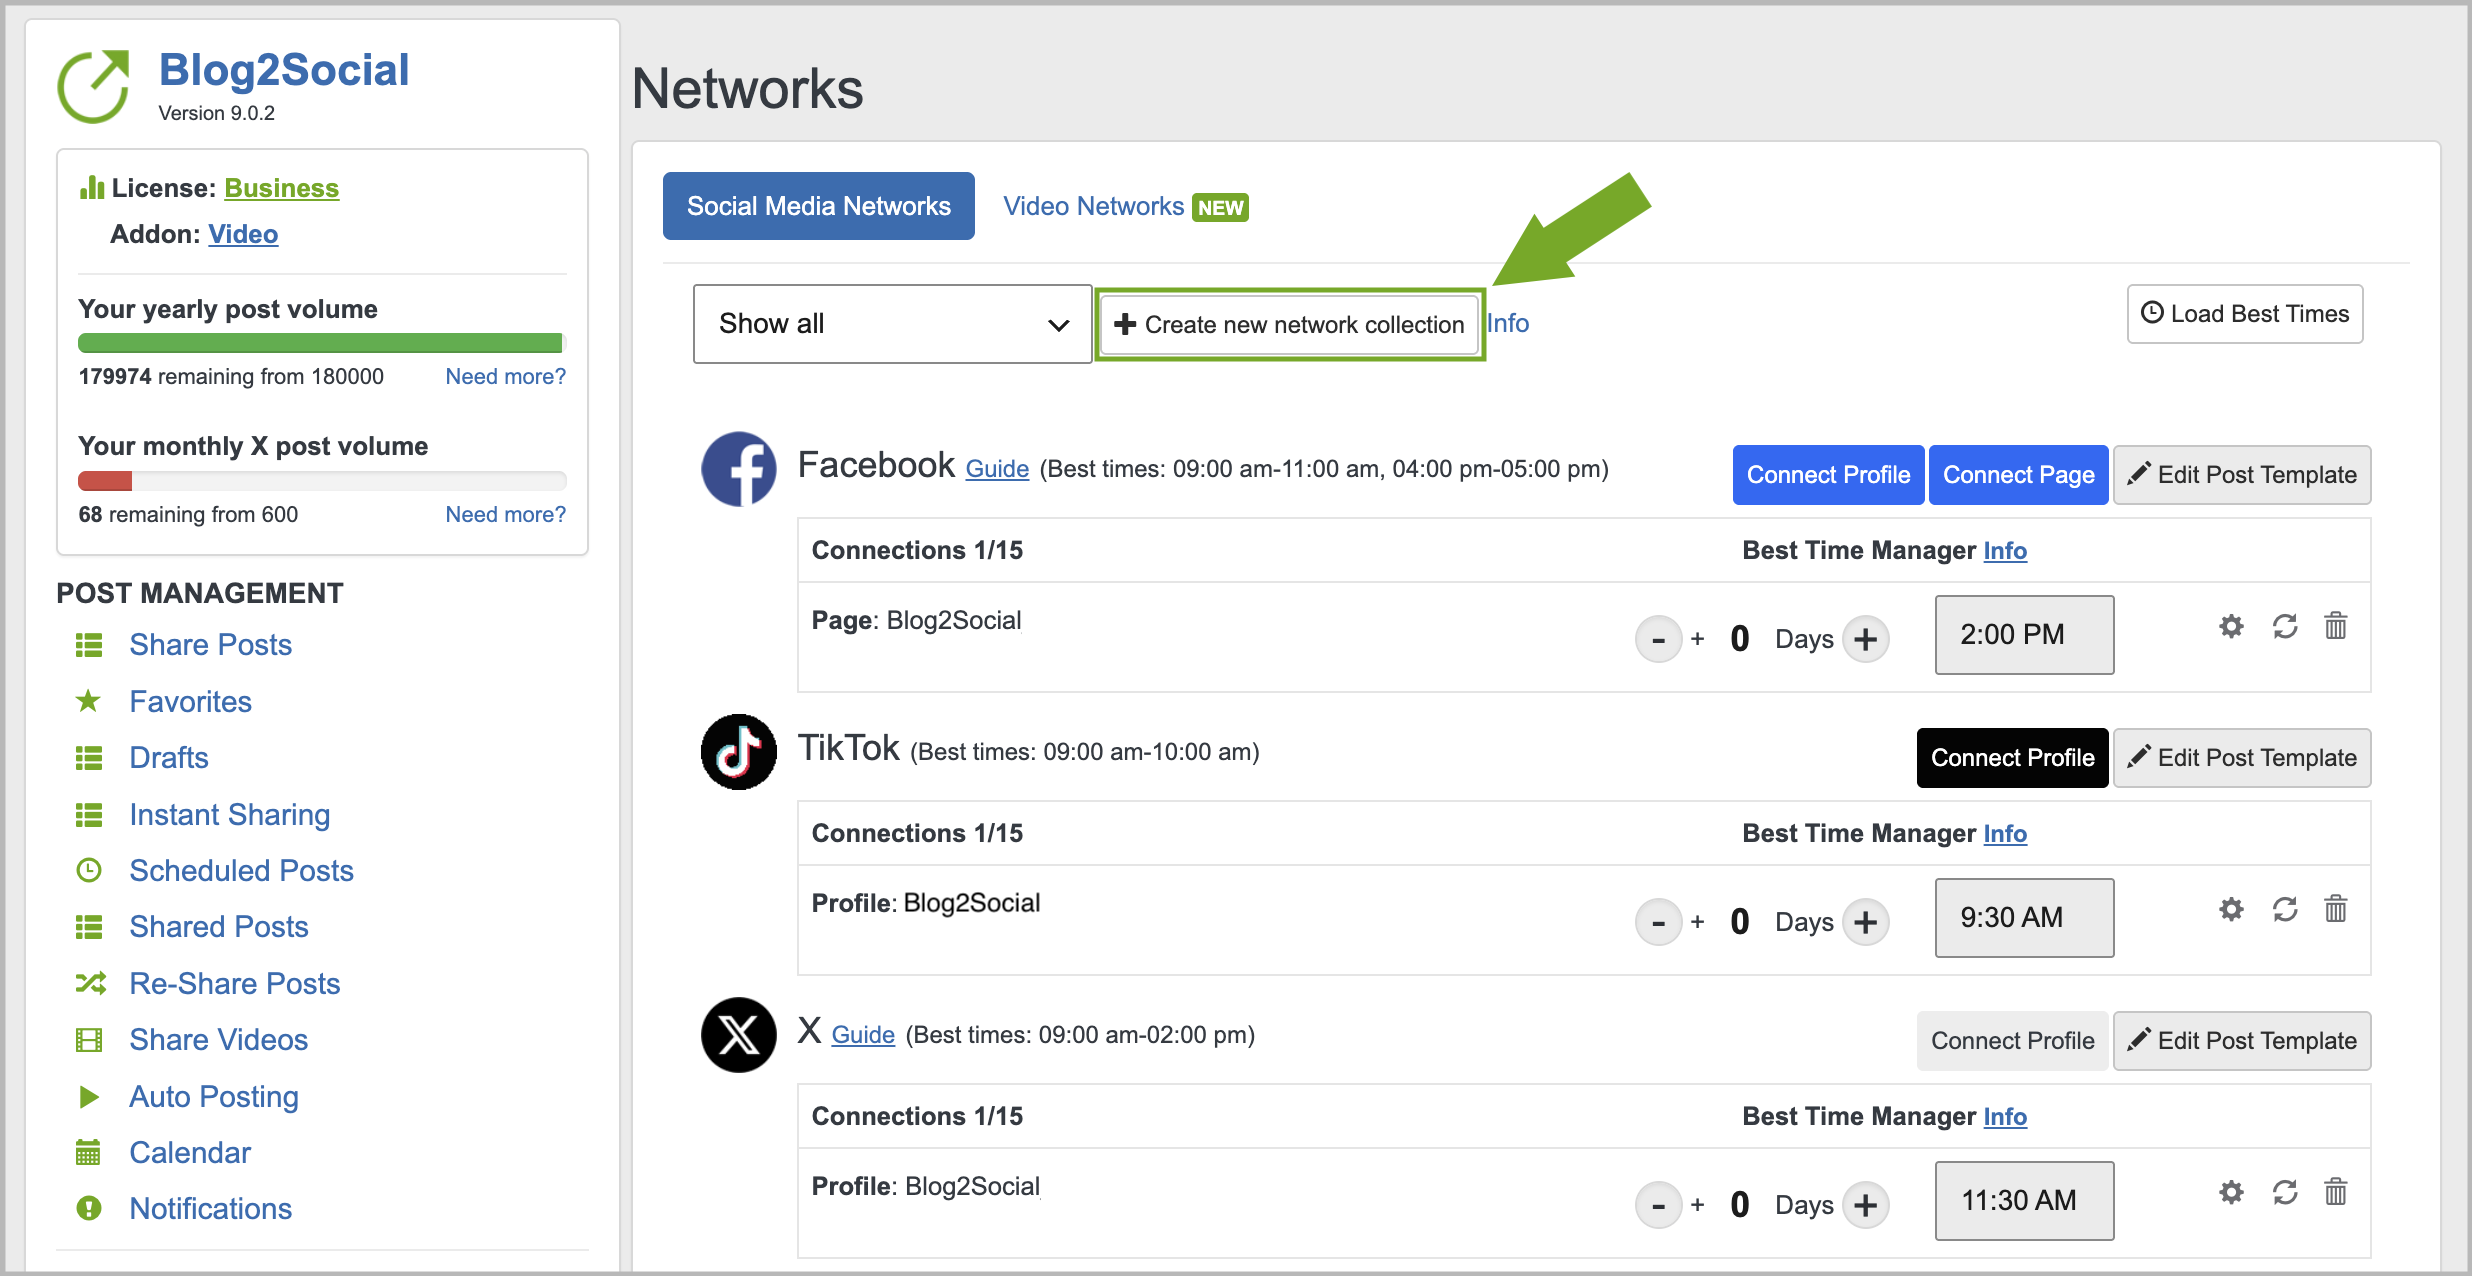Click X Connect Profile button
The width and height of the screenshot is (2472, 1276).
2012,1041
